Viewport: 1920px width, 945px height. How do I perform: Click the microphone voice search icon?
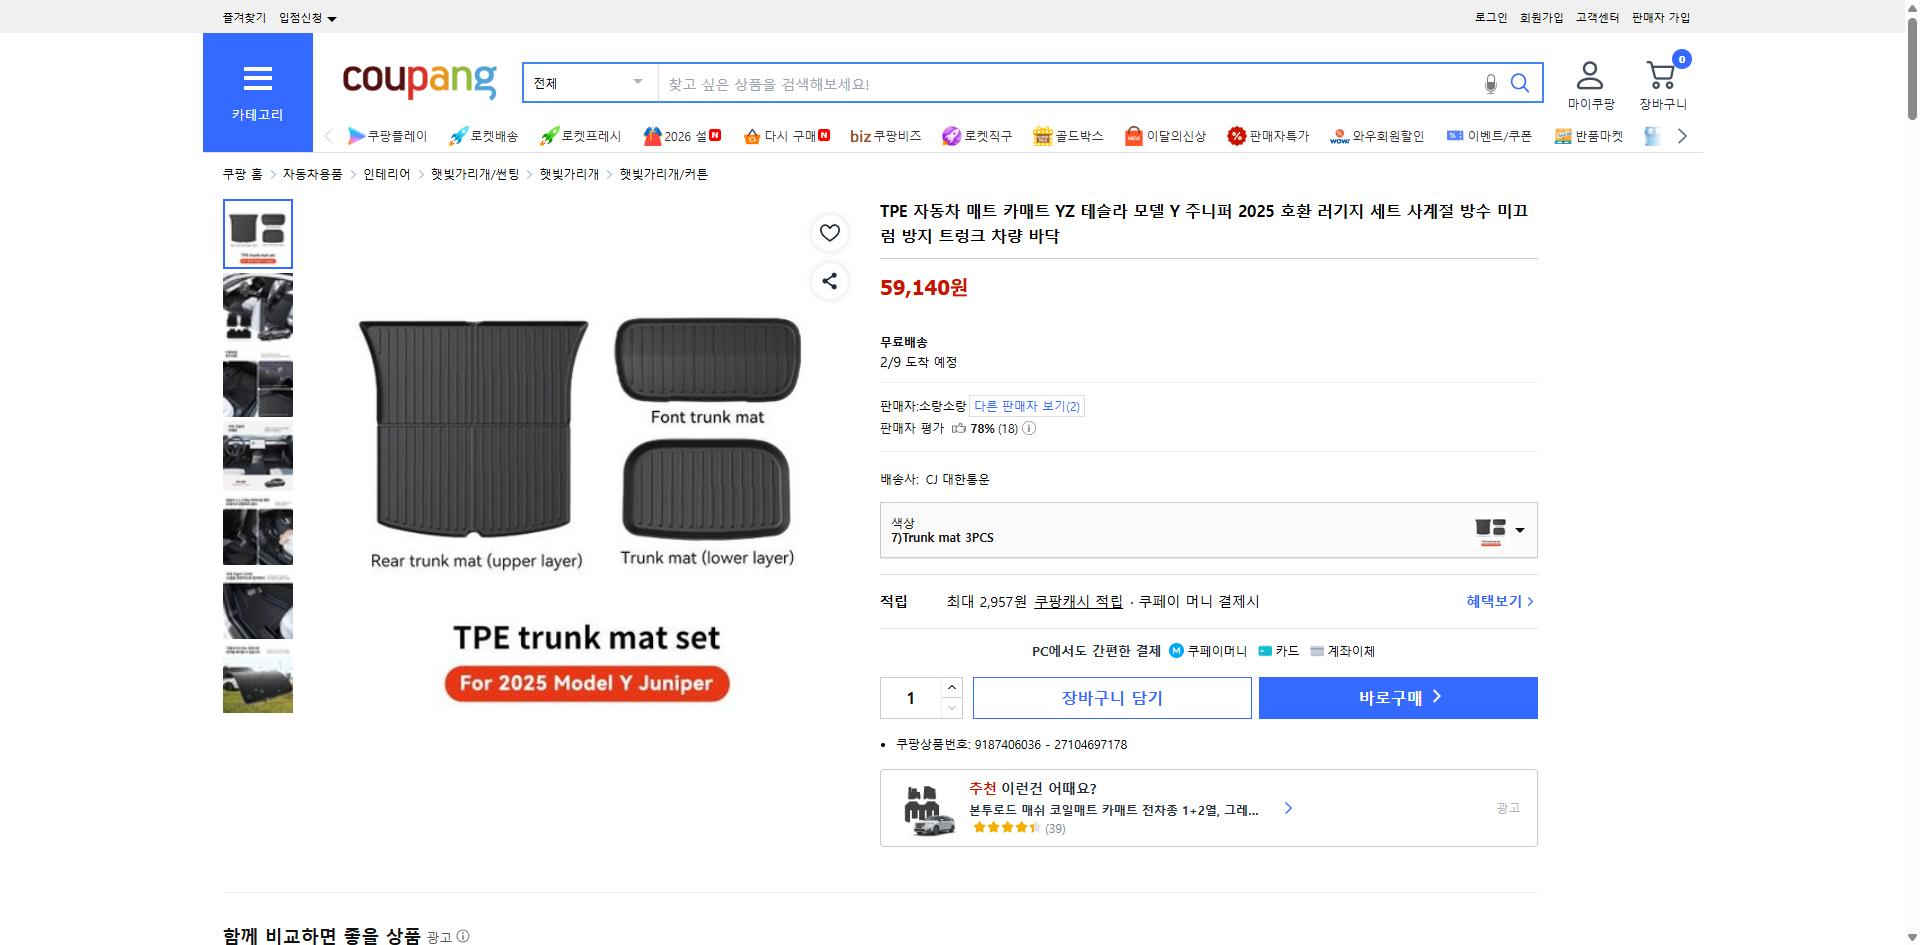pos(1490,84)
